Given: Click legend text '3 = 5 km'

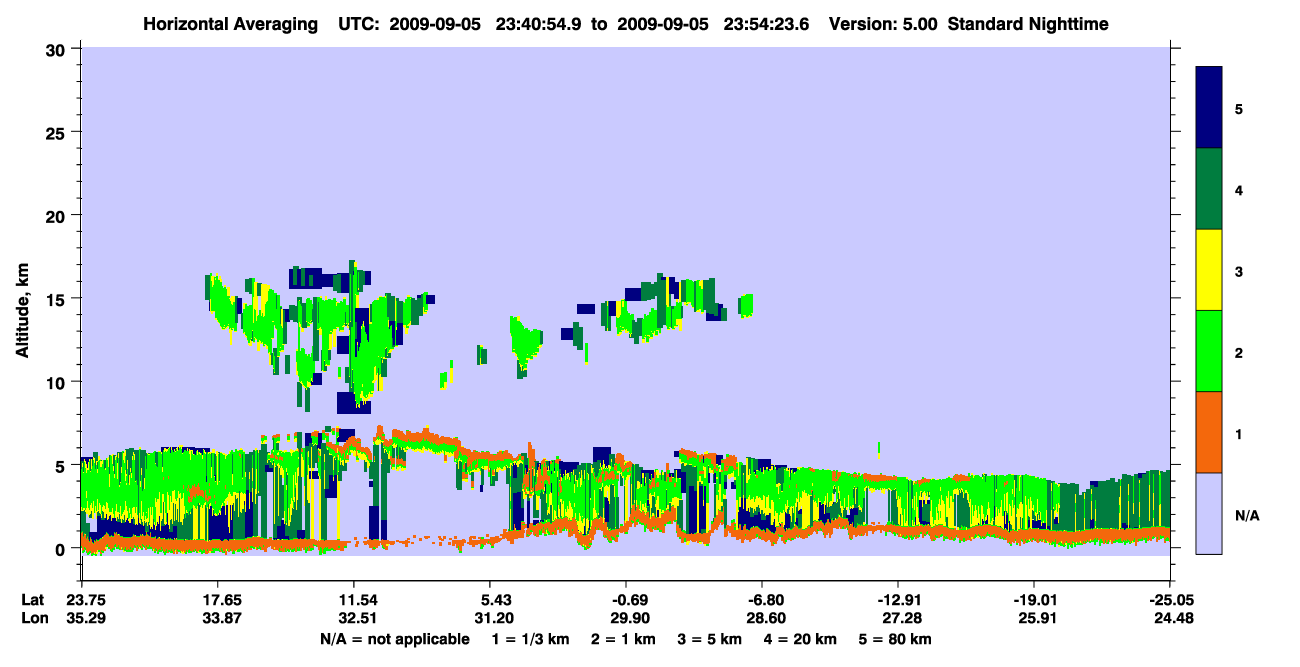Looking at the screenshot, I should [710, 639].
